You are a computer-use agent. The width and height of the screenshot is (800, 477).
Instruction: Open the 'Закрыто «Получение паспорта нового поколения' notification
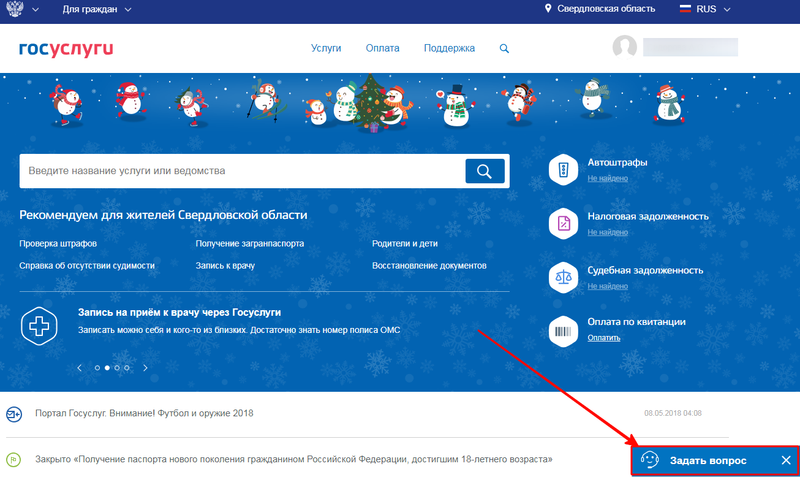click(293, 459)
